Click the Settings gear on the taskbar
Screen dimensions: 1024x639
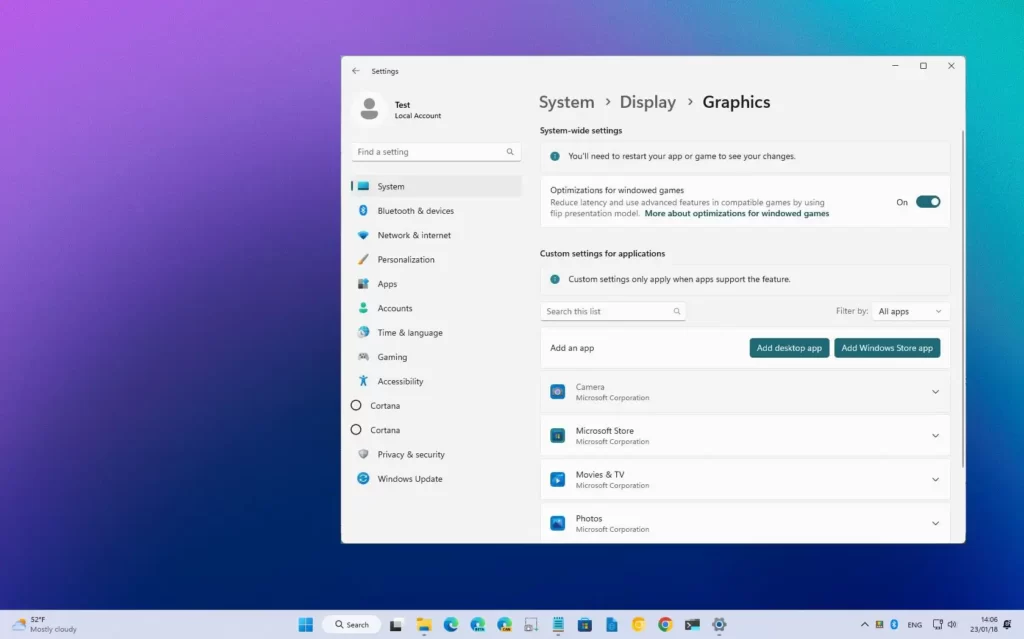(719, 625)
